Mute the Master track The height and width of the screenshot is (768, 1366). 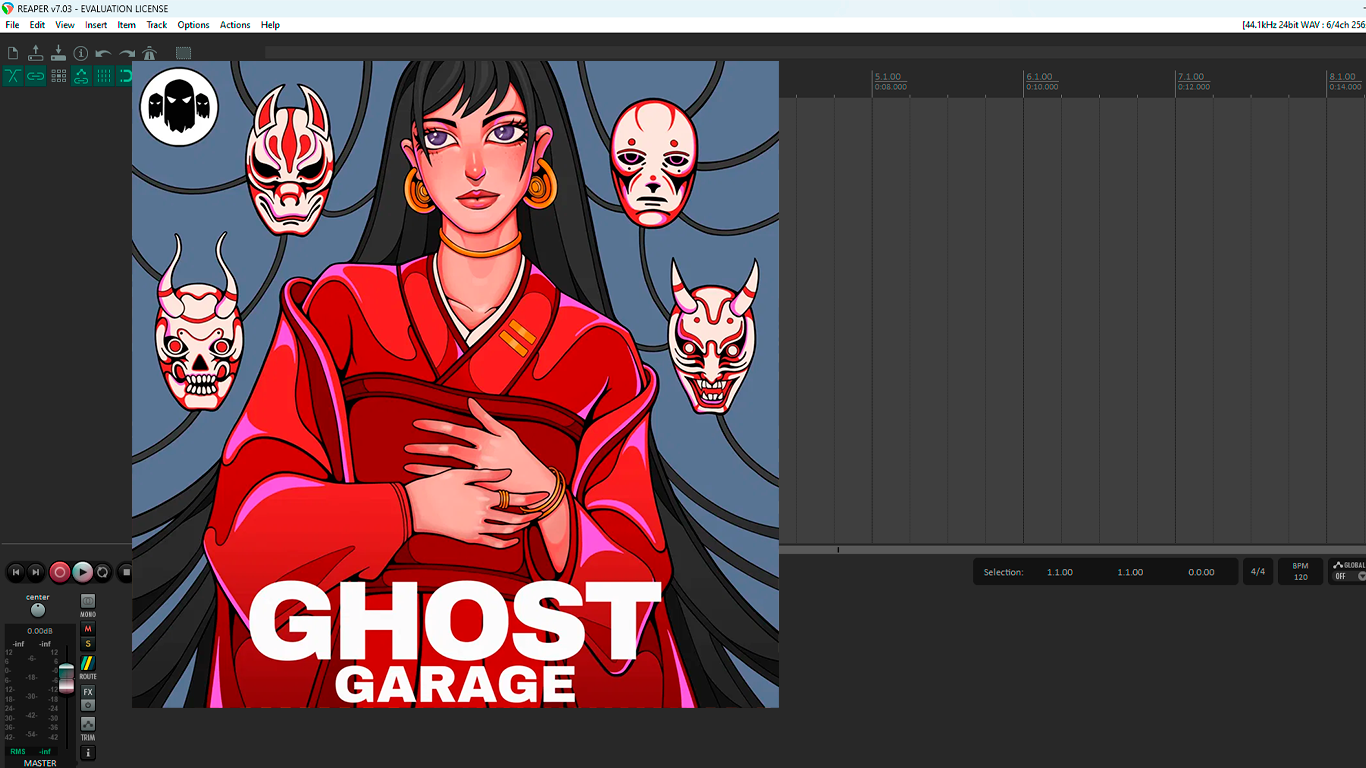coord(88,629)
